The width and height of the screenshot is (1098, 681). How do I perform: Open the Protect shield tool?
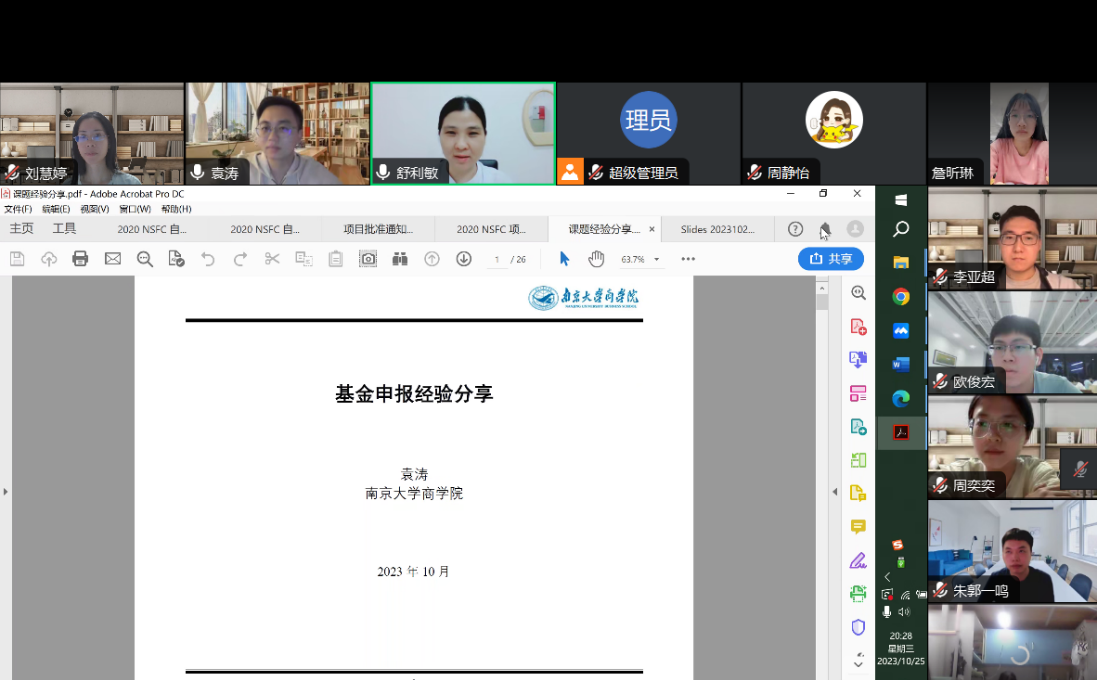858,627
